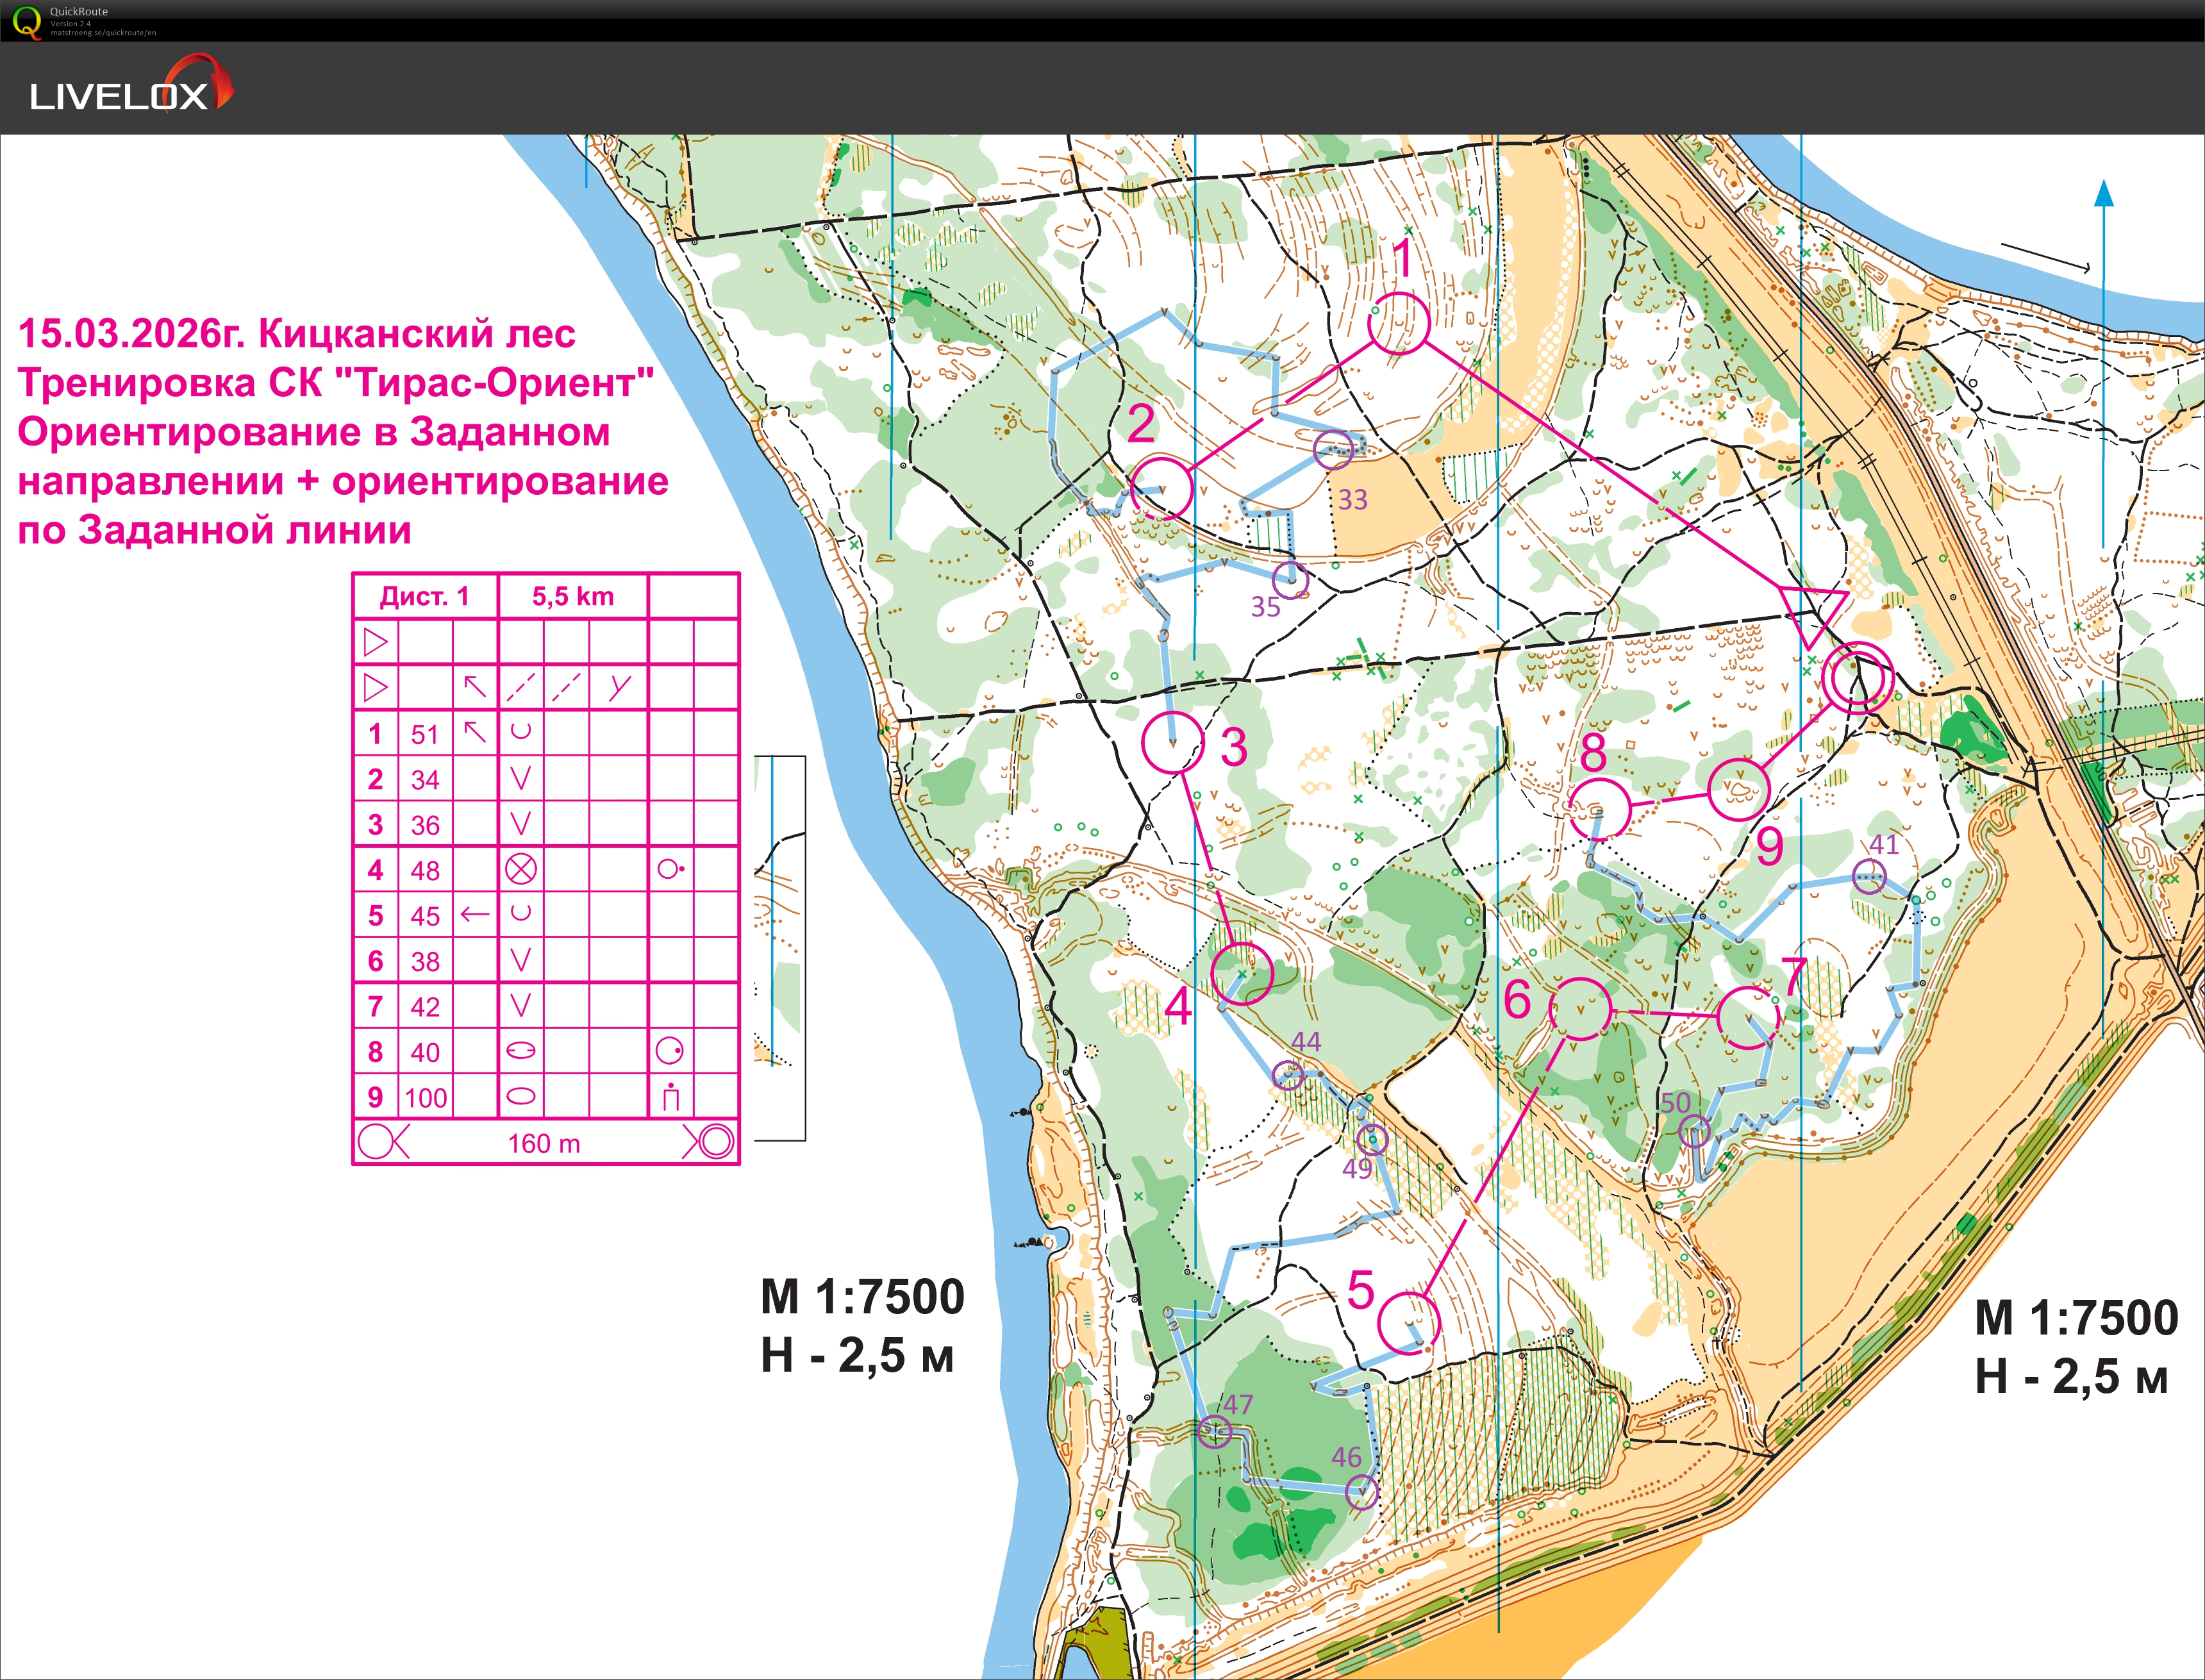Click purple control marker 41
2205x1680 pixels.
pos(1869,877)
